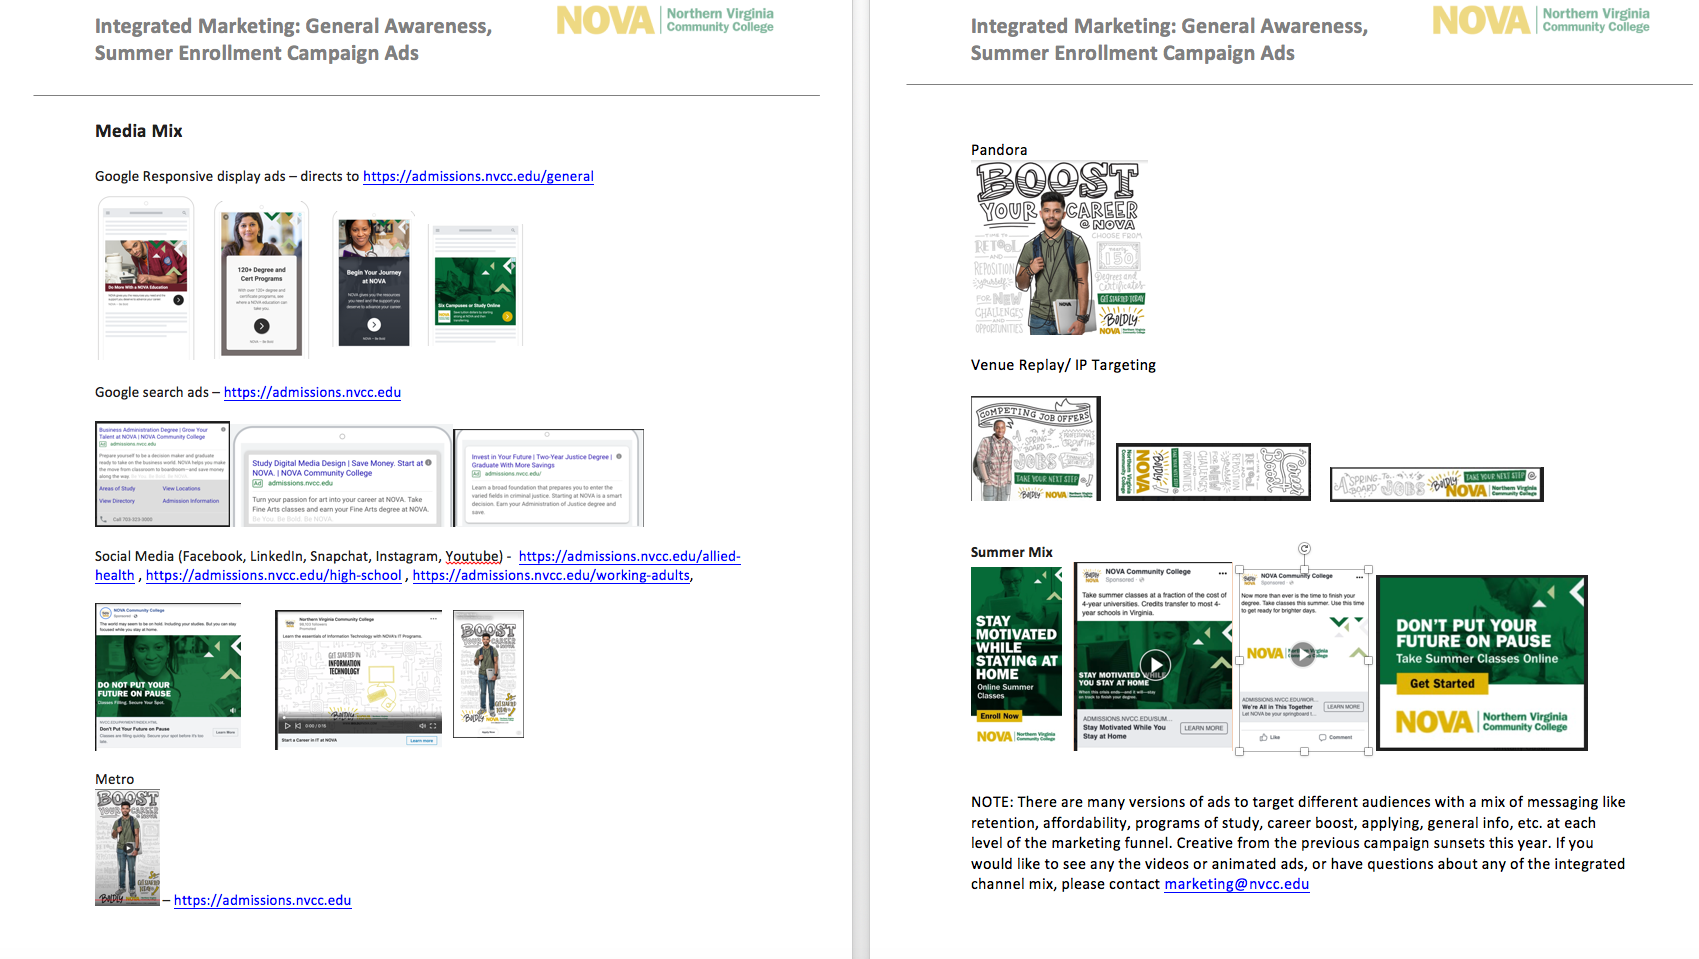The height and width of the screenshot is (959, 1699).
Task: Select the Business Administration Degree search ad image
Action: point(162,474)
